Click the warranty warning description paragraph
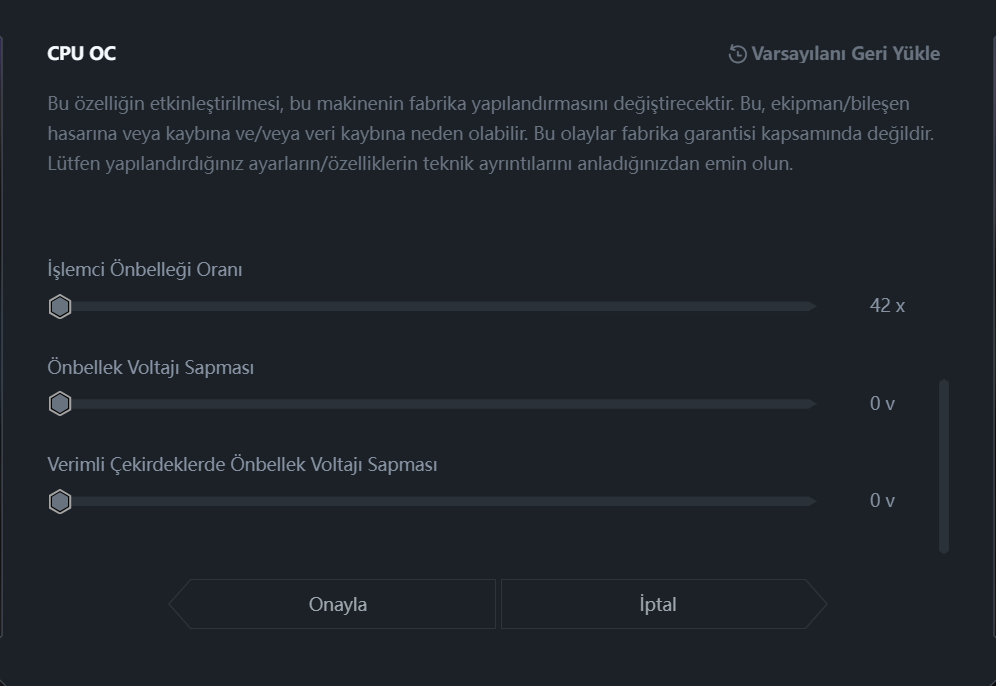Image resolution: width=996 pixels, height=686 pixels. coord(491,133)
